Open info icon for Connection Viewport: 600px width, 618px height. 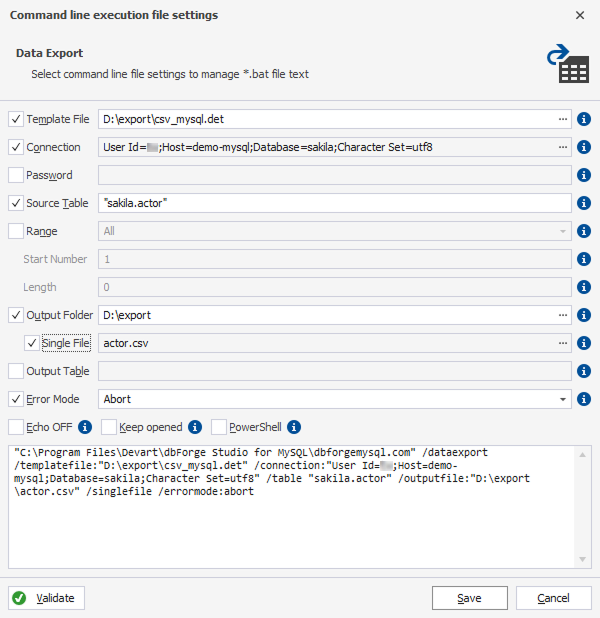coord(584,147)
